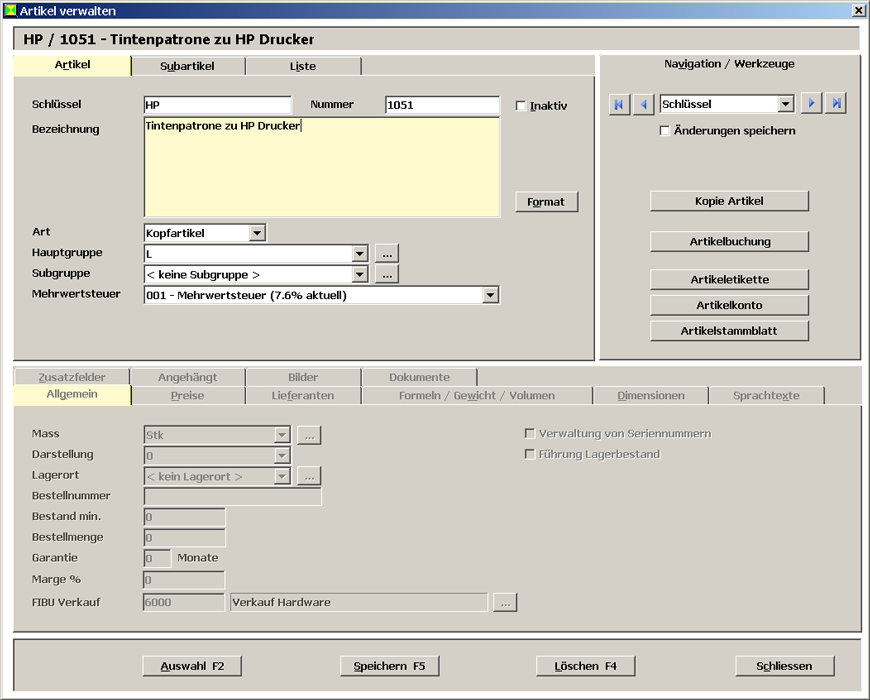The height and width of the screenshot is (700, 870).
Task: Switch to the Liste tab
Action: pyautogui.click(x=302, y=66)
